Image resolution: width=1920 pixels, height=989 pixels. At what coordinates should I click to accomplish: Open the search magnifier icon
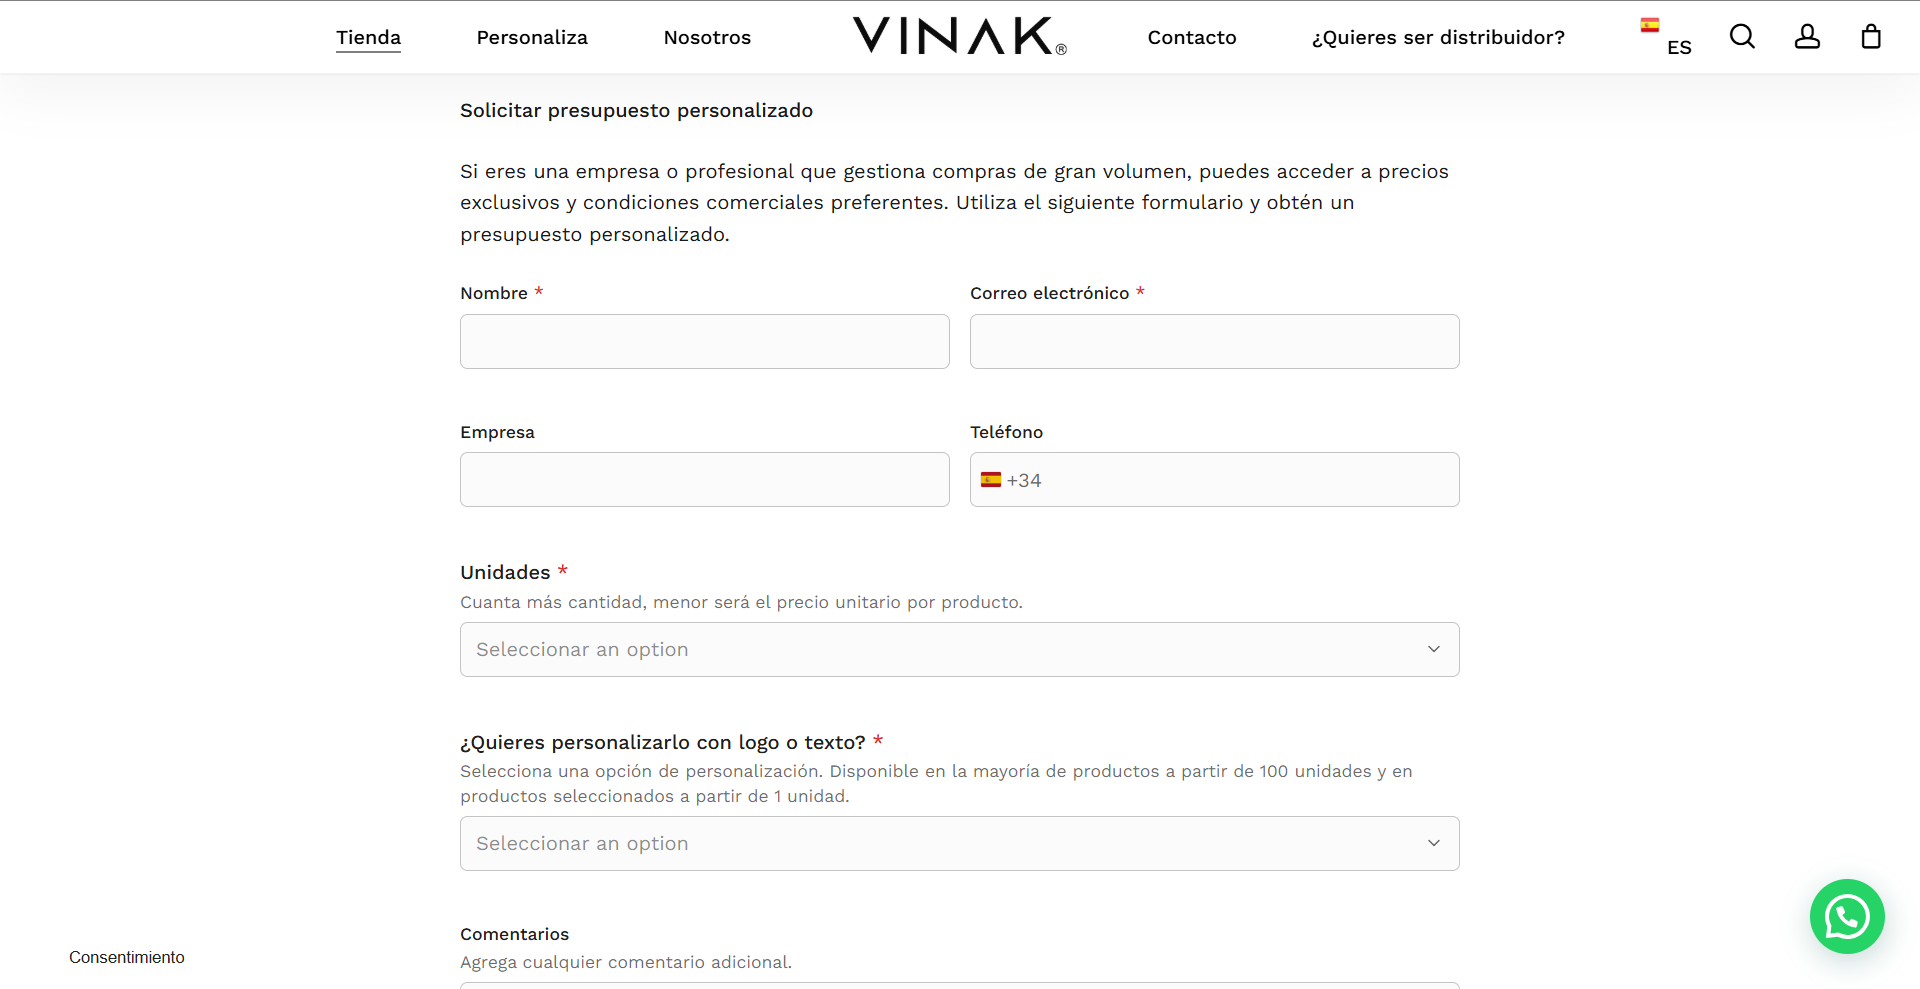[1742, 37]
